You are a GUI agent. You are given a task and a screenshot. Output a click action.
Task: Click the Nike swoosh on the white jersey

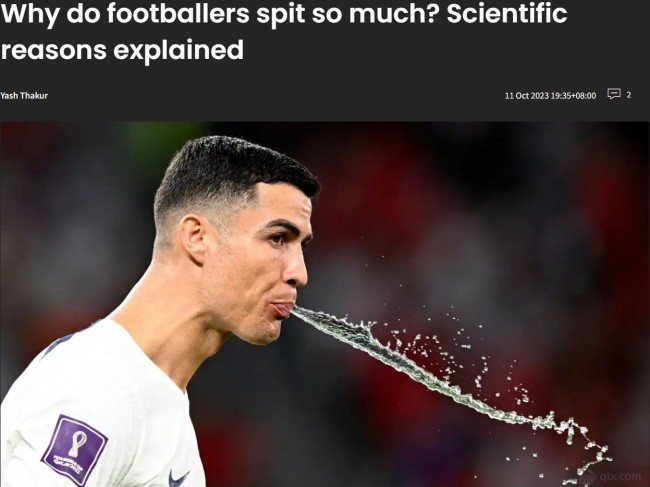click(179, 478)
